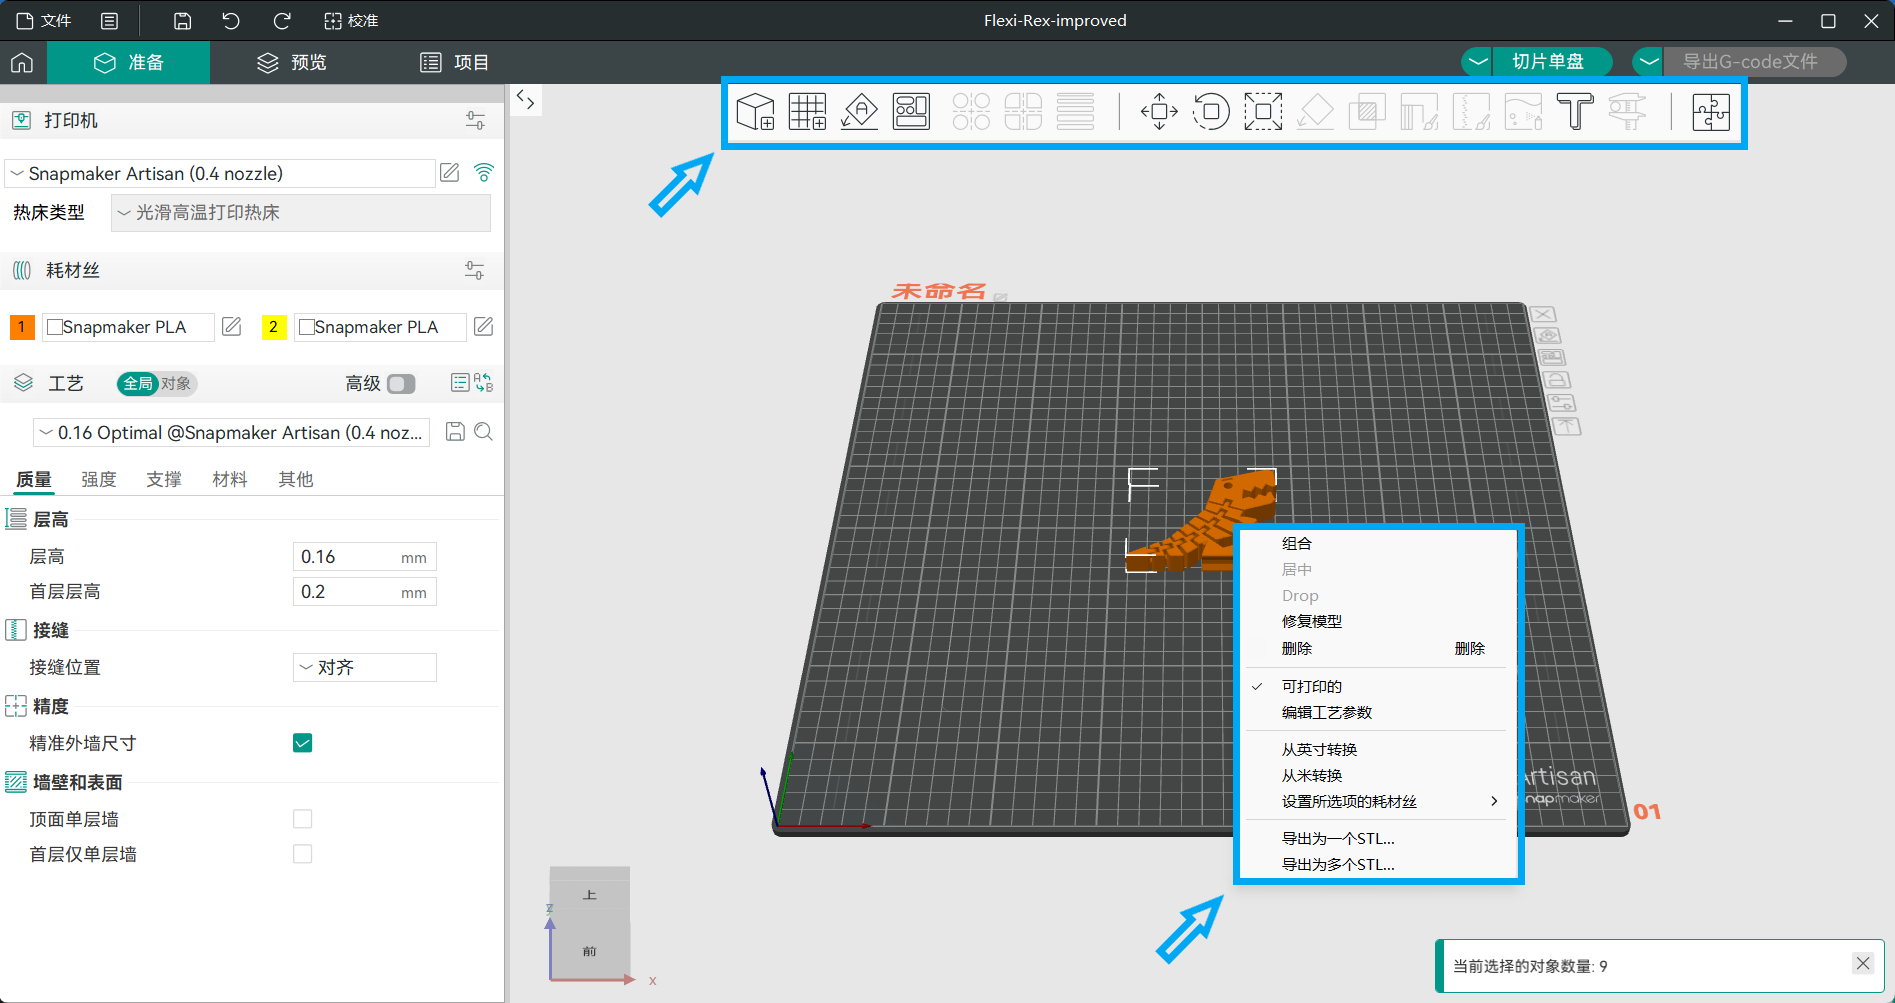Click the Support painting tool

tap(1419, 111)
